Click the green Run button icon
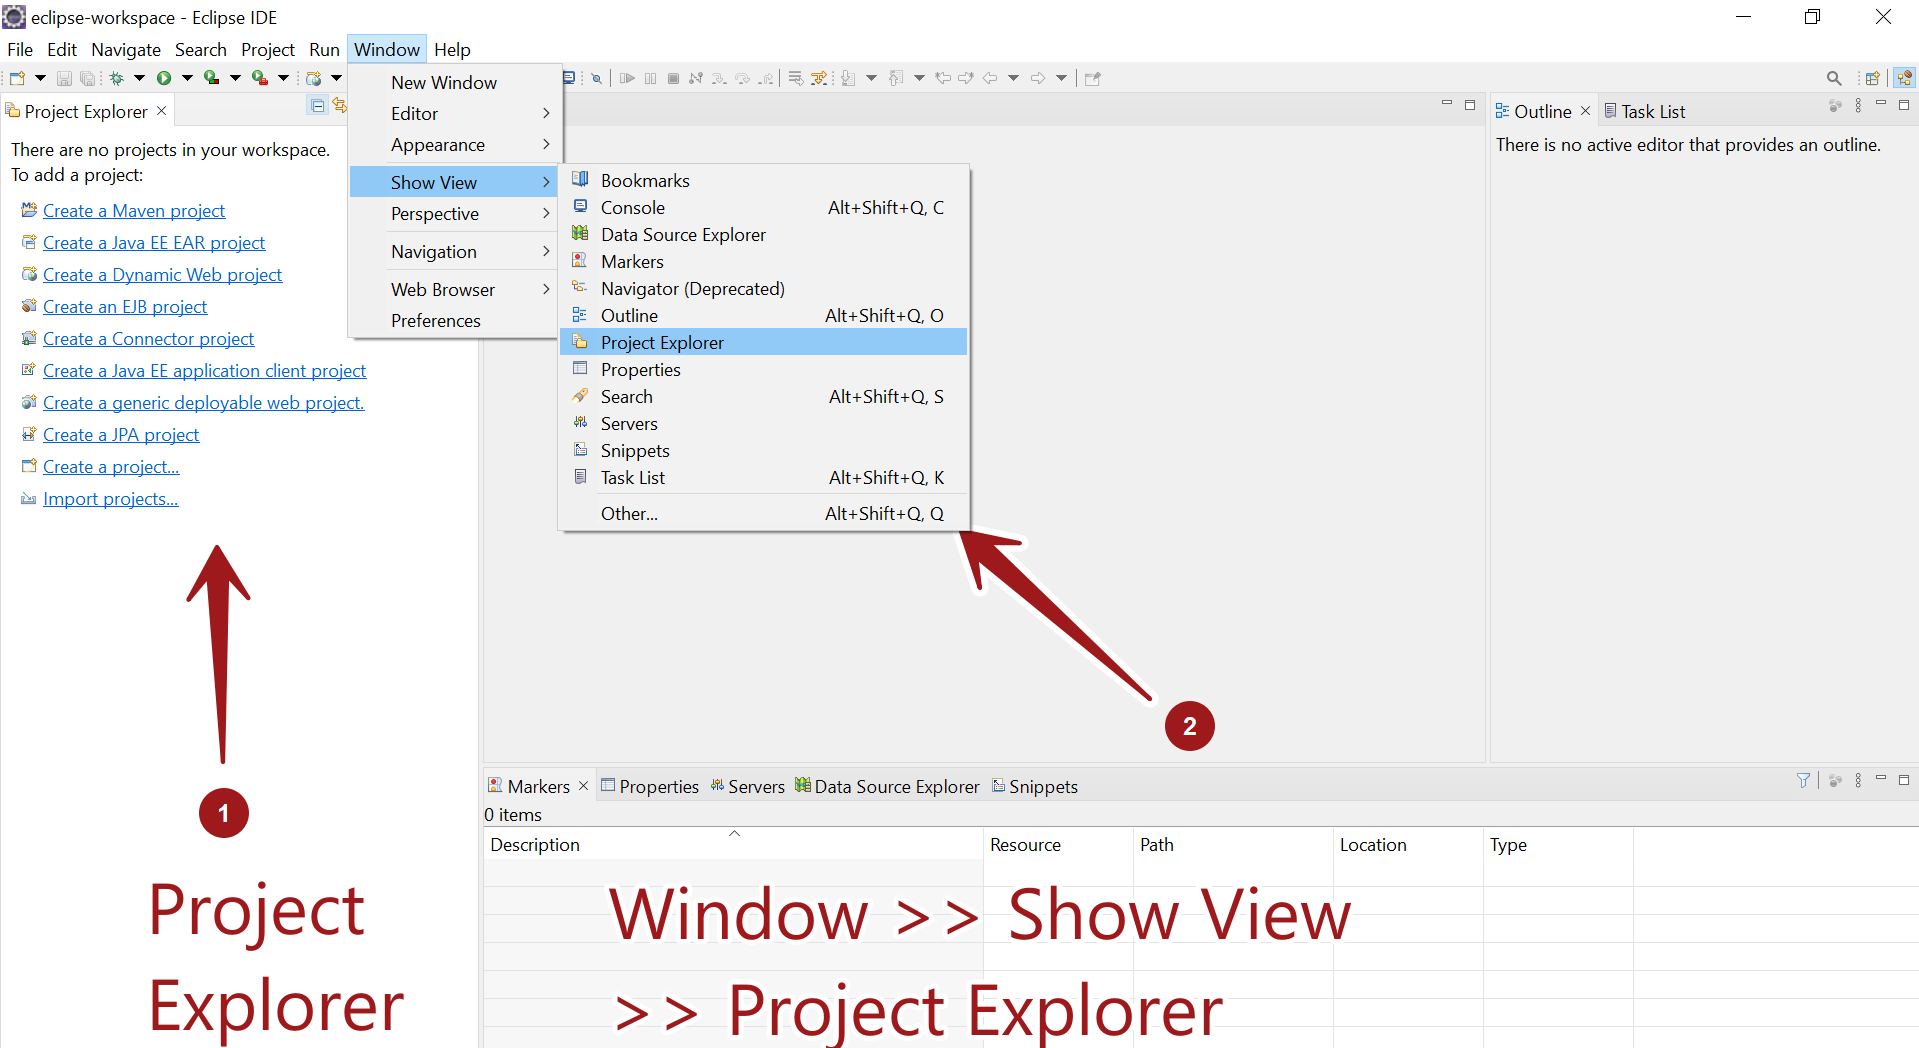Screen dimensions: 1919x1048 164,78
